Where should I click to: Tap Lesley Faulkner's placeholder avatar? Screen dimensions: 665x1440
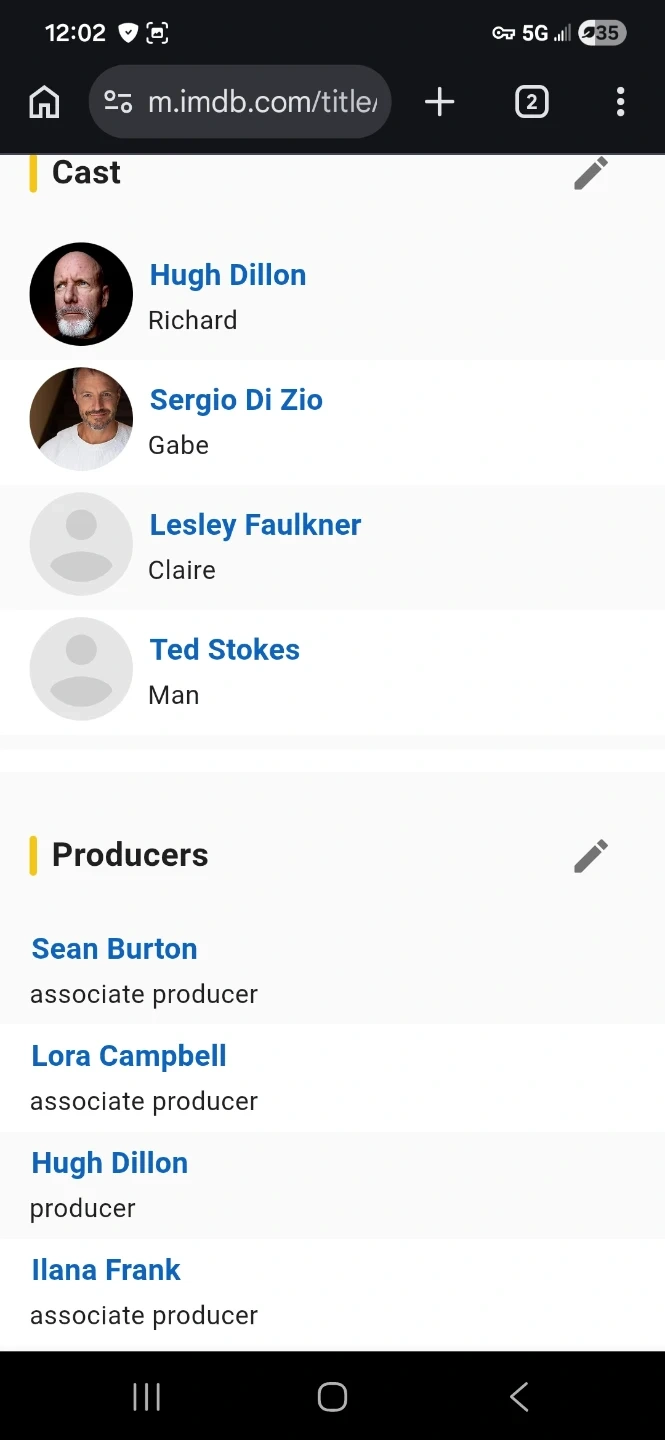(81, 544)
